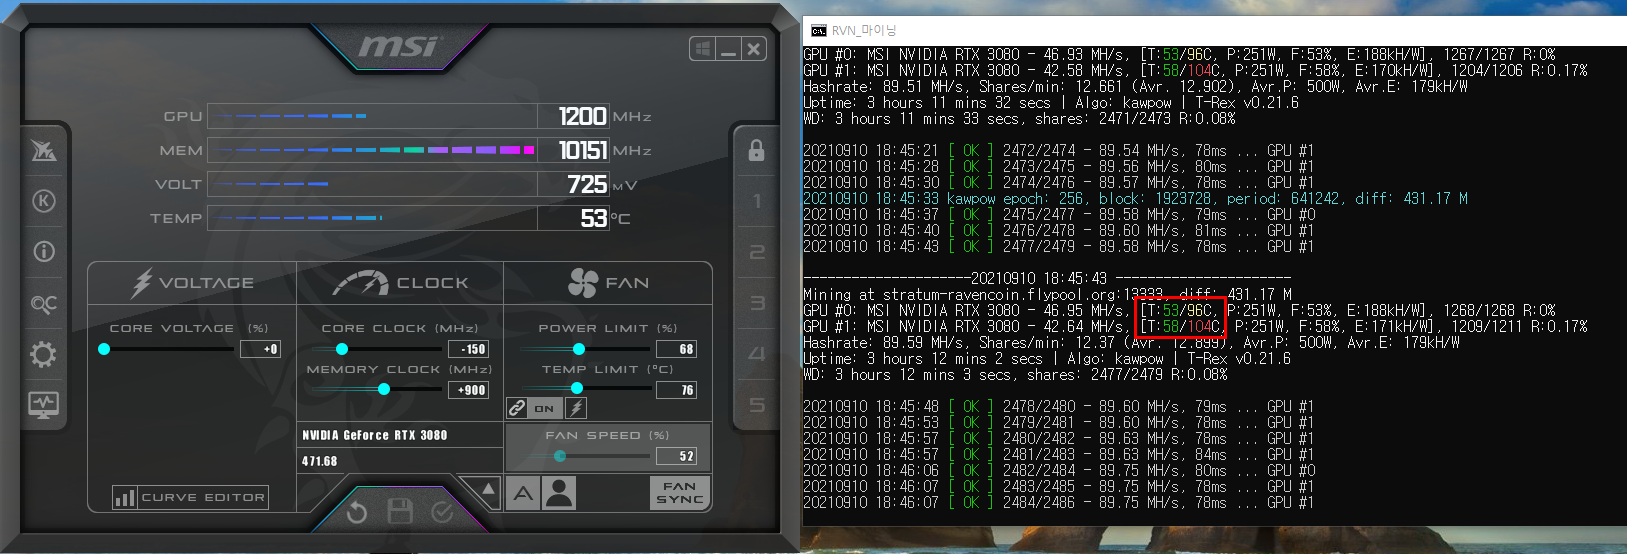The image size is (1627, 554).
Task: Select profile slot 2
Action: [x=756, y=252]
